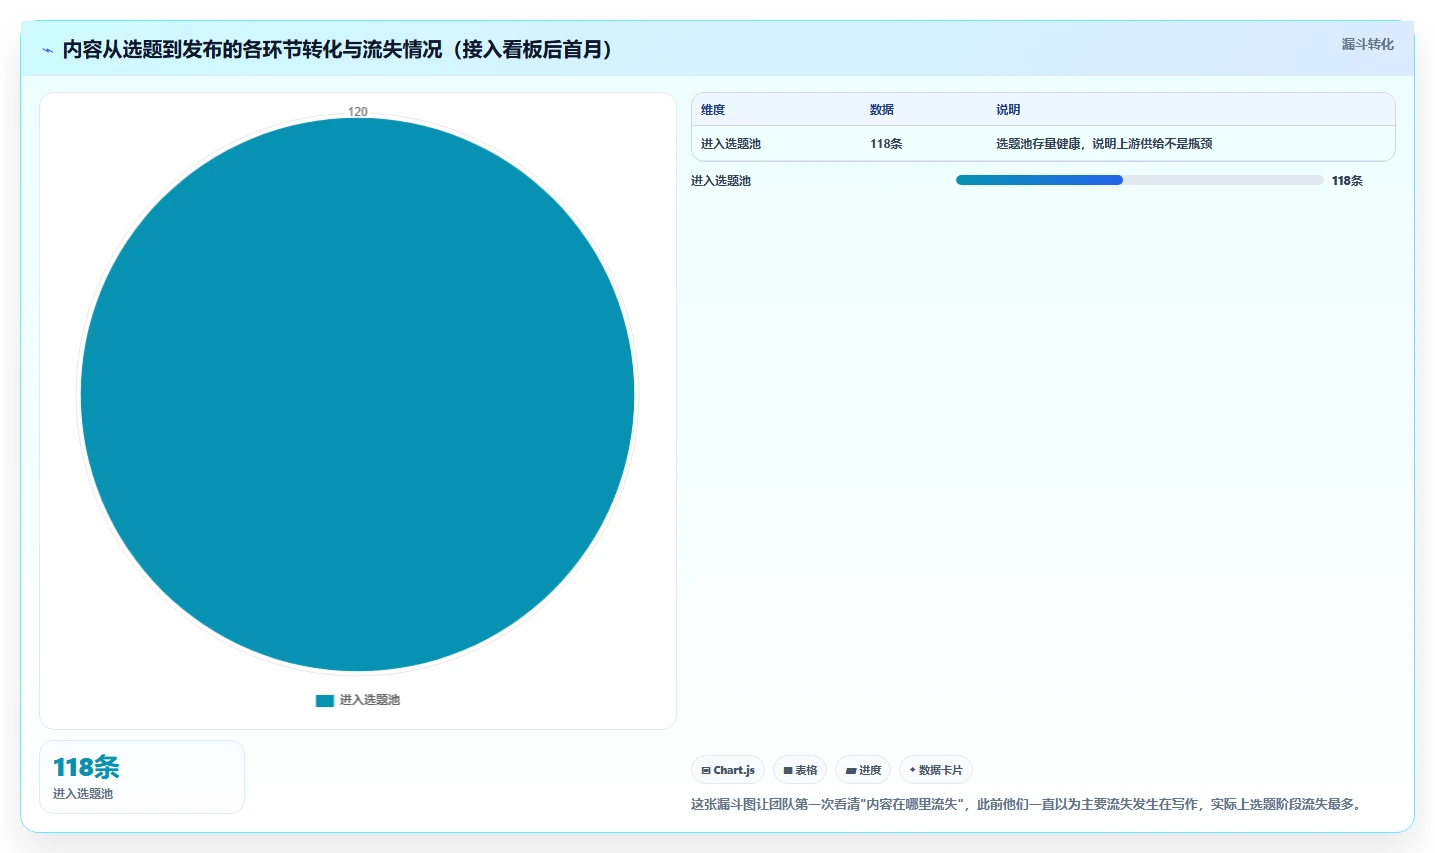Viewport: 1435px width, 853px height.
Task: Select the Chart.js tag chip
Action: [x=728, y=770]
